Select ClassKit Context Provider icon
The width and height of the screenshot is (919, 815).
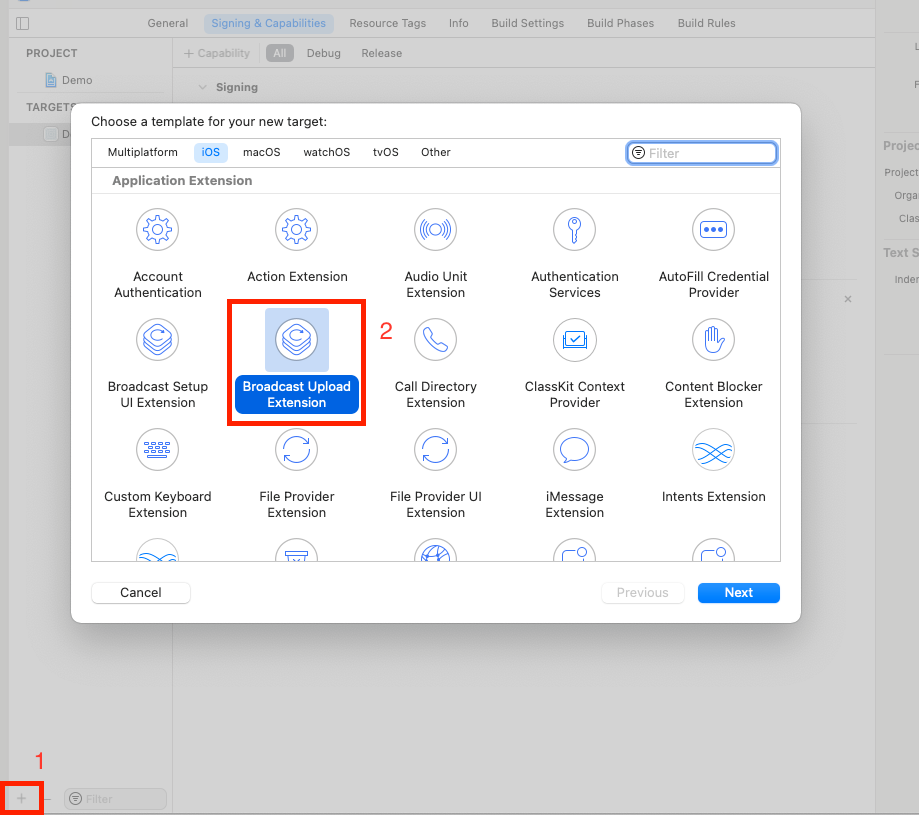point(574,339)
